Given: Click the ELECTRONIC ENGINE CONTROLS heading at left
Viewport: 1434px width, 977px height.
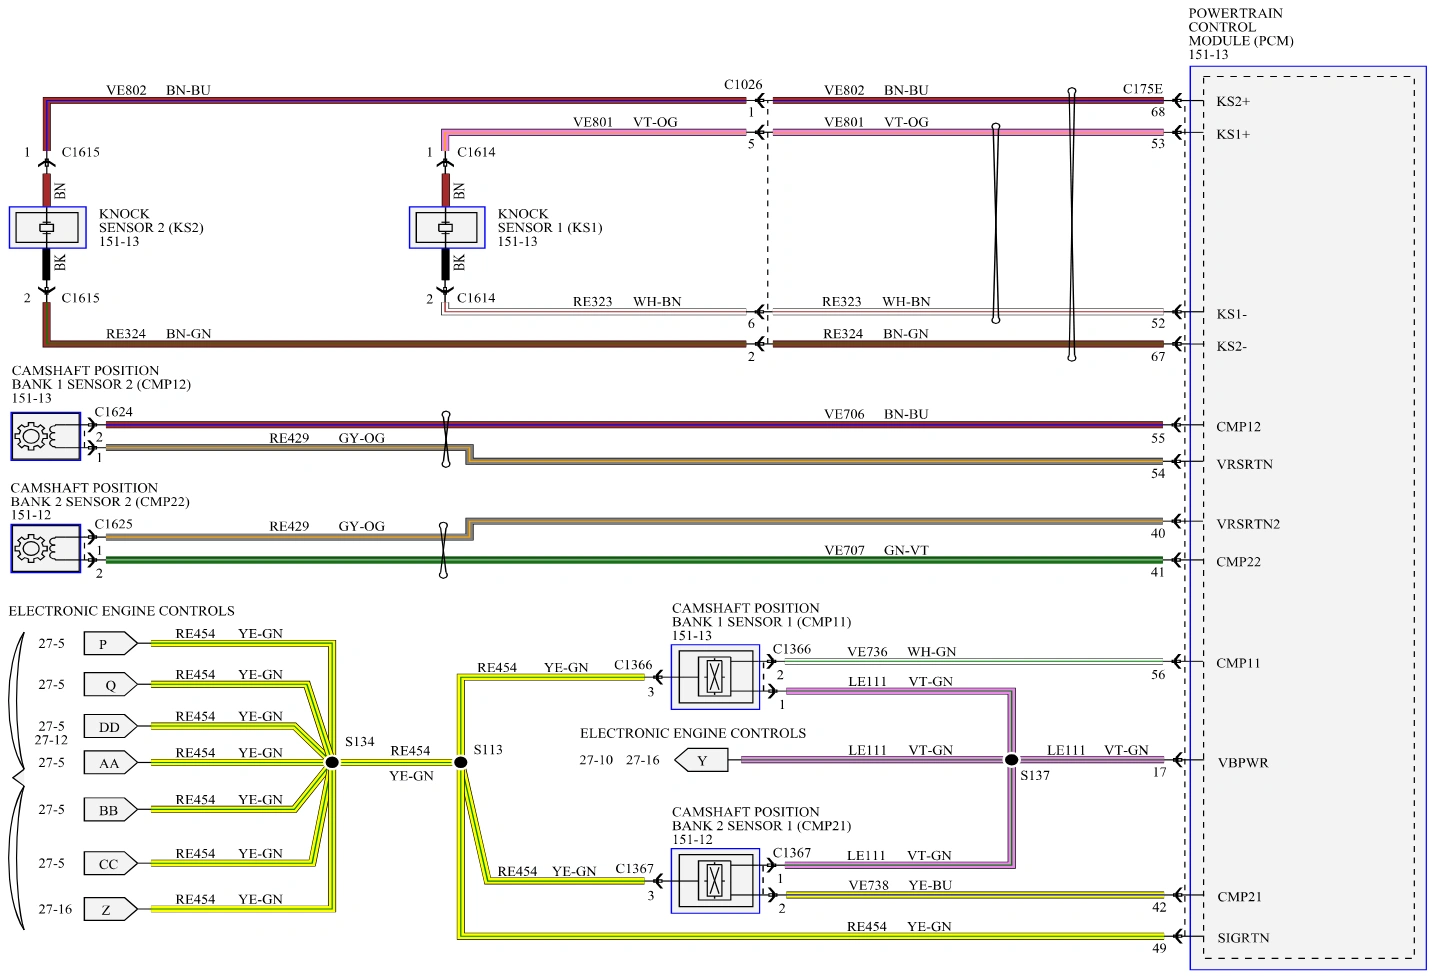Looking at the screenshot, I should click(122, 611).
